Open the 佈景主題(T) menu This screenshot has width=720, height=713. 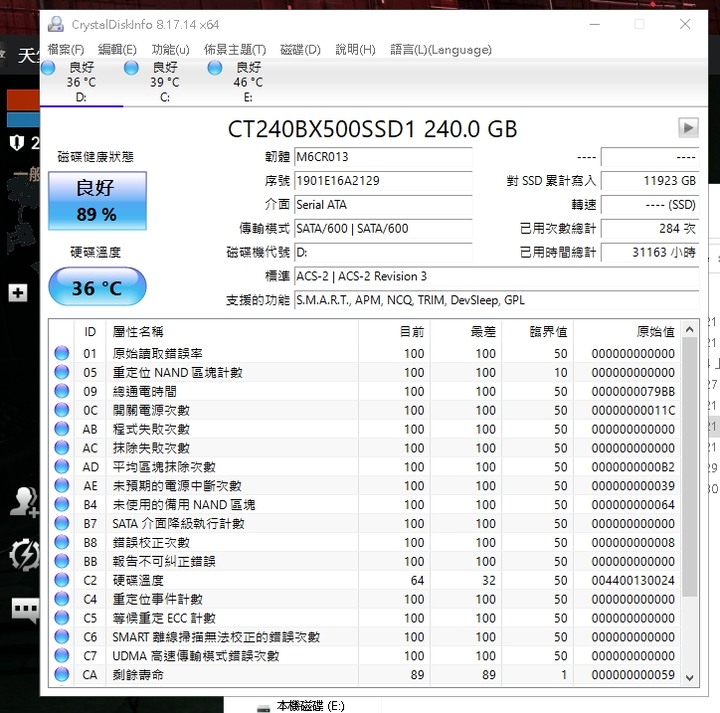[x=235, y=50]
